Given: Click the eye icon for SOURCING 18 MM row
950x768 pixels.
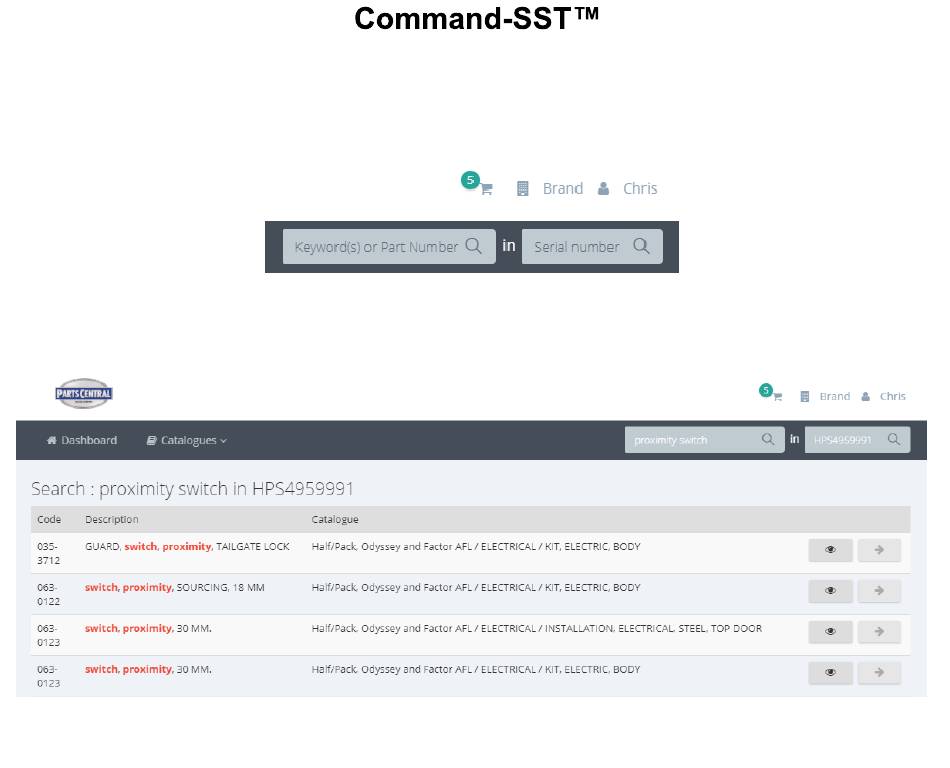Looking at the screenshot, I should click(831, 591).
